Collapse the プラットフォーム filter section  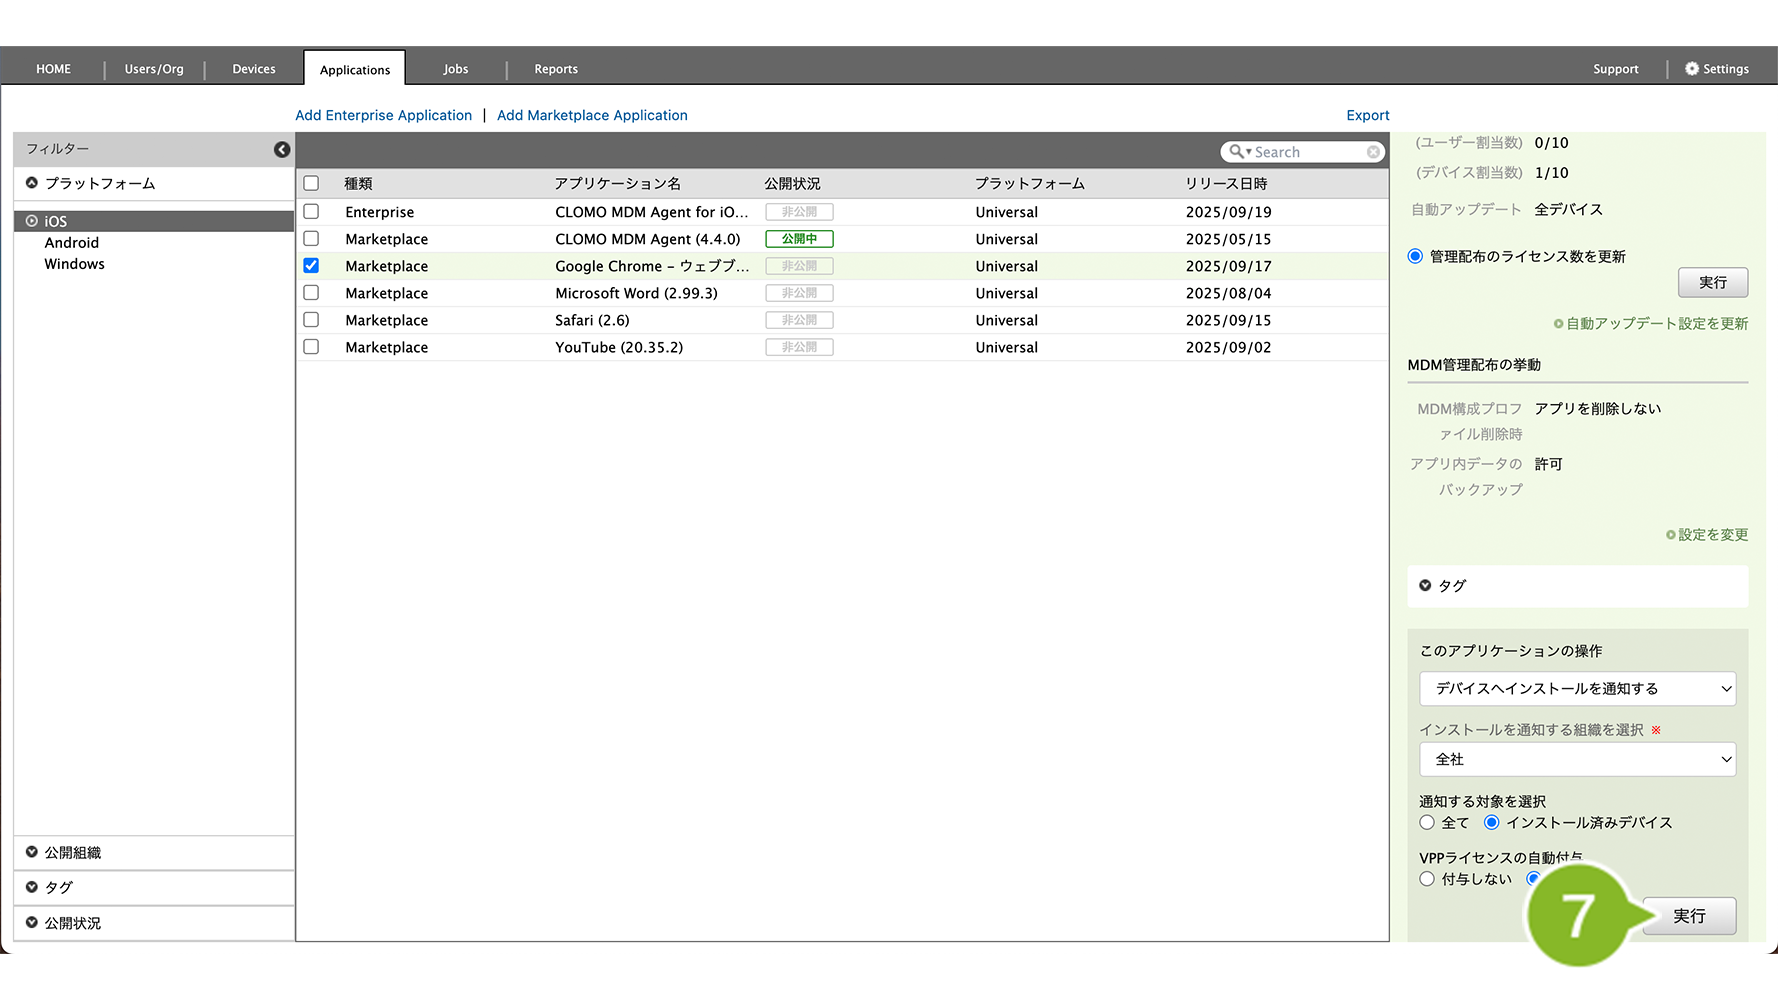click(x=32, y=183)
